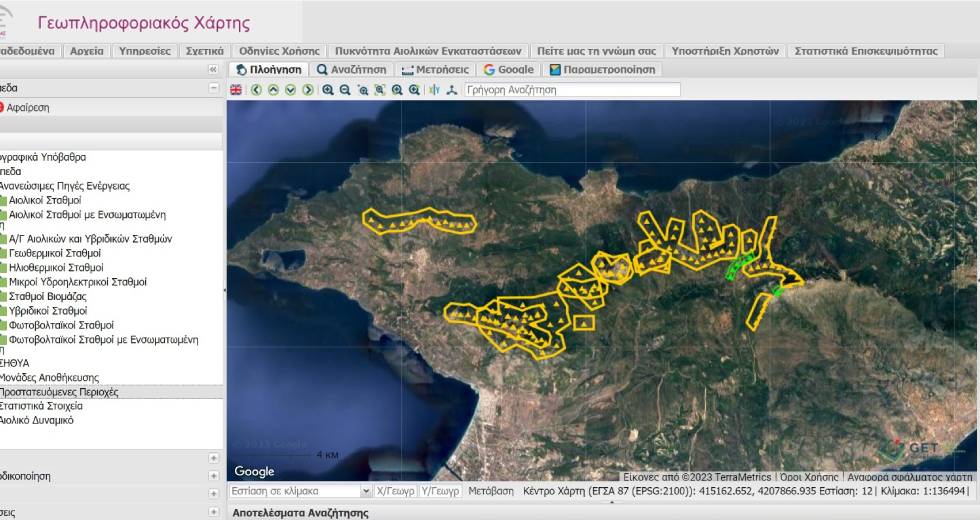The image size is (980, 520).
Task: Open Στατιστικά Επισκεψιμότητας menu
Action: coord(866,51)
